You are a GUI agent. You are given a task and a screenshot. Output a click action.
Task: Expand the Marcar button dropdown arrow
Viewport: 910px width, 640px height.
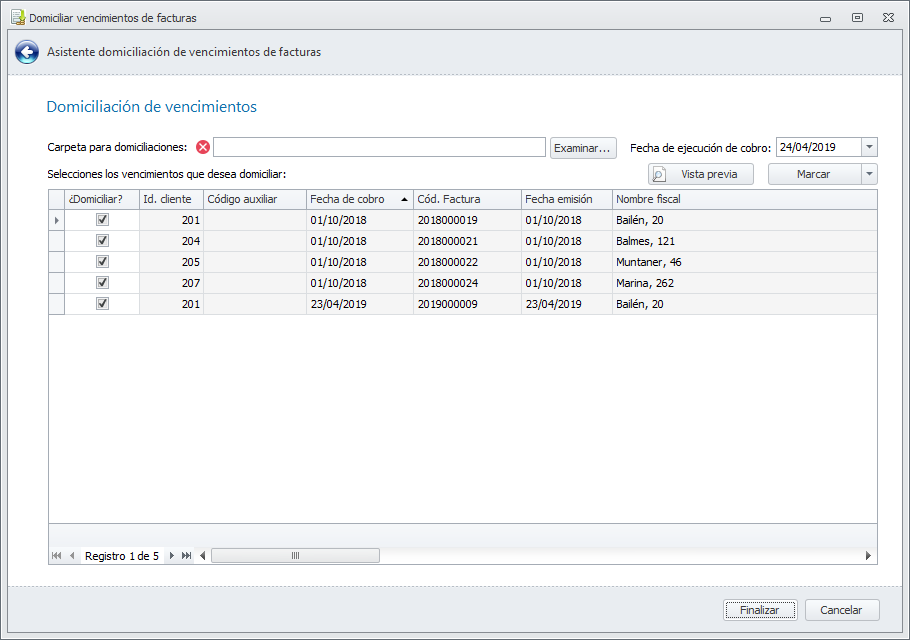869,174
